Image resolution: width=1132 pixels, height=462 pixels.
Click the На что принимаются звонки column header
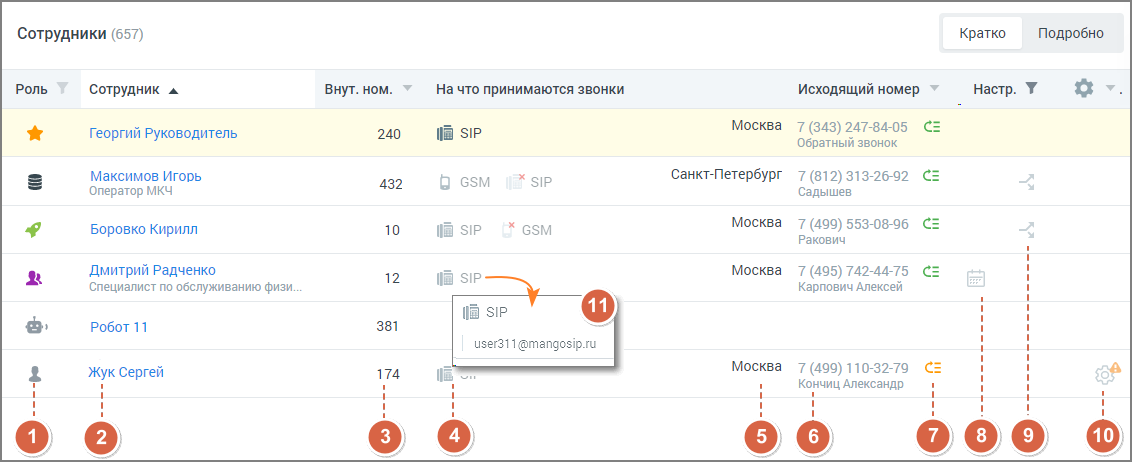[530, 90]
